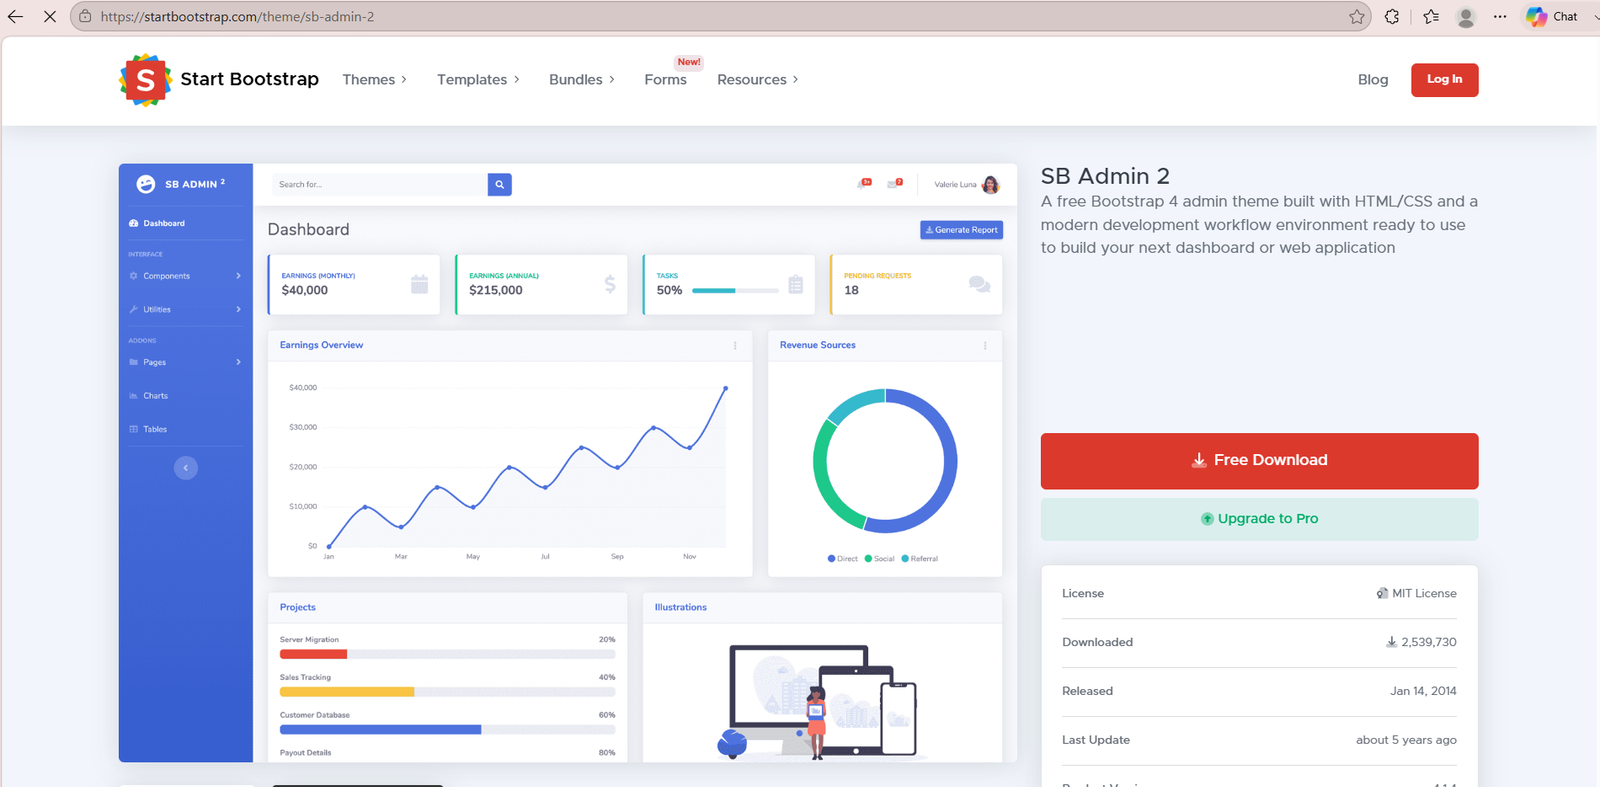Click the Log In button
The image size is (1600, 787).
coord(1445,80)
